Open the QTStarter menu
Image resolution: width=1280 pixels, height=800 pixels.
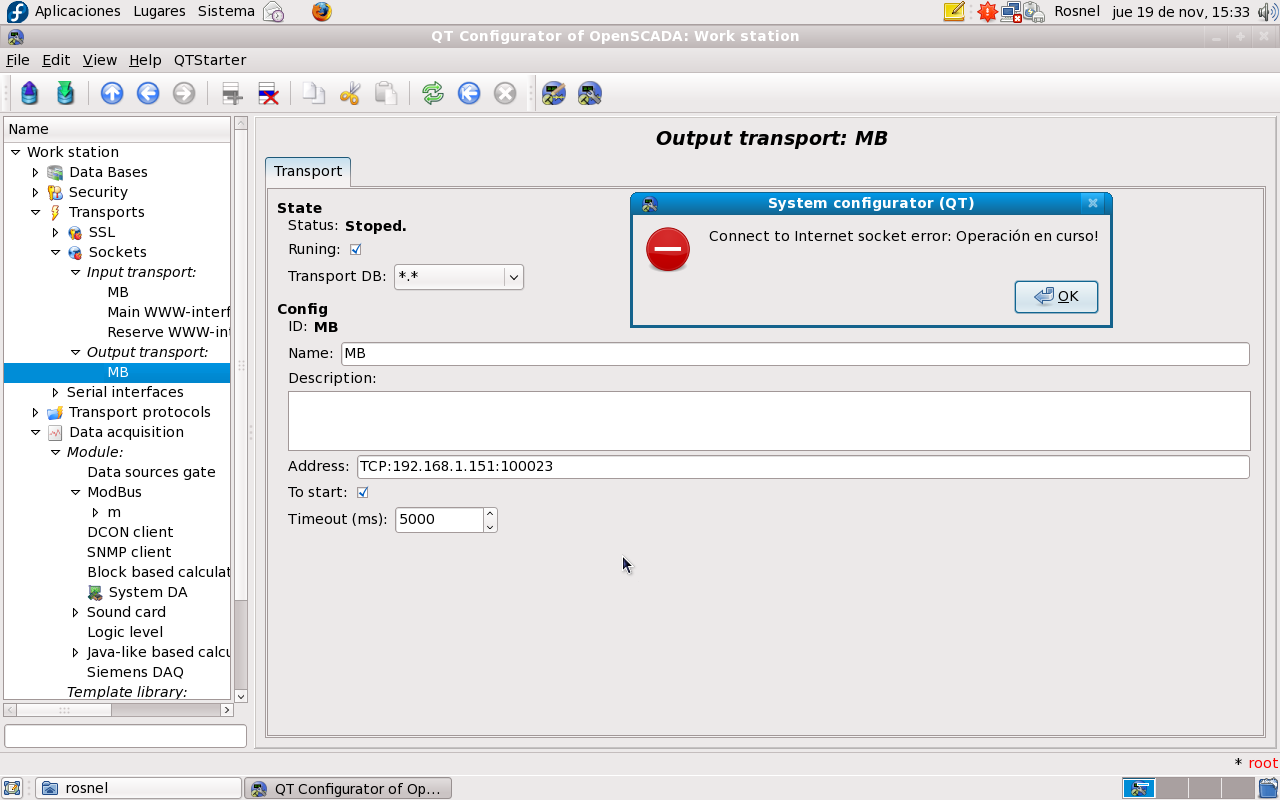tap(209, 60)
